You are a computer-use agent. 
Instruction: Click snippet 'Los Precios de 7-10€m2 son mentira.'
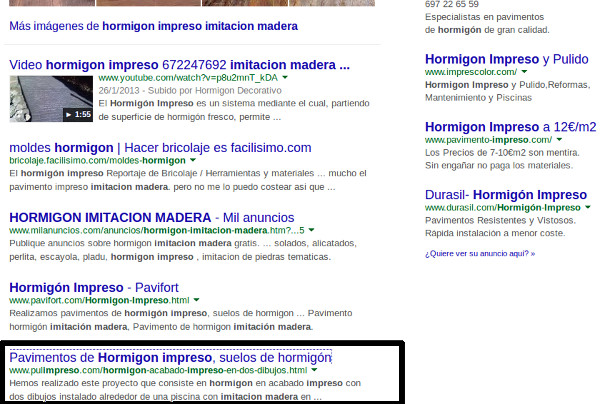coord(502,153)
